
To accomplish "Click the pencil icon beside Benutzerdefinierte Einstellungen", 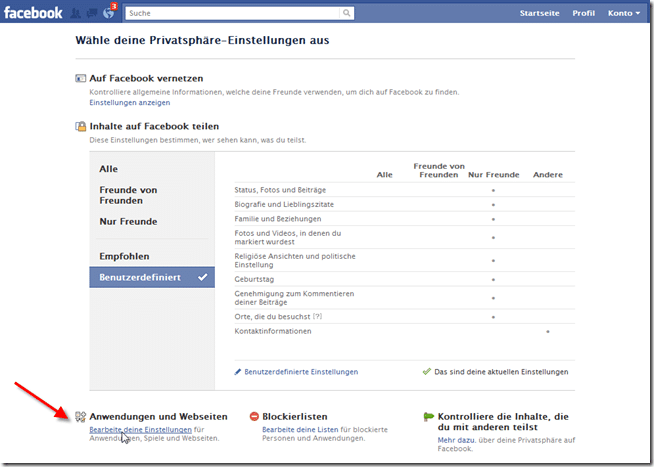I will click(x=238, y=372).
